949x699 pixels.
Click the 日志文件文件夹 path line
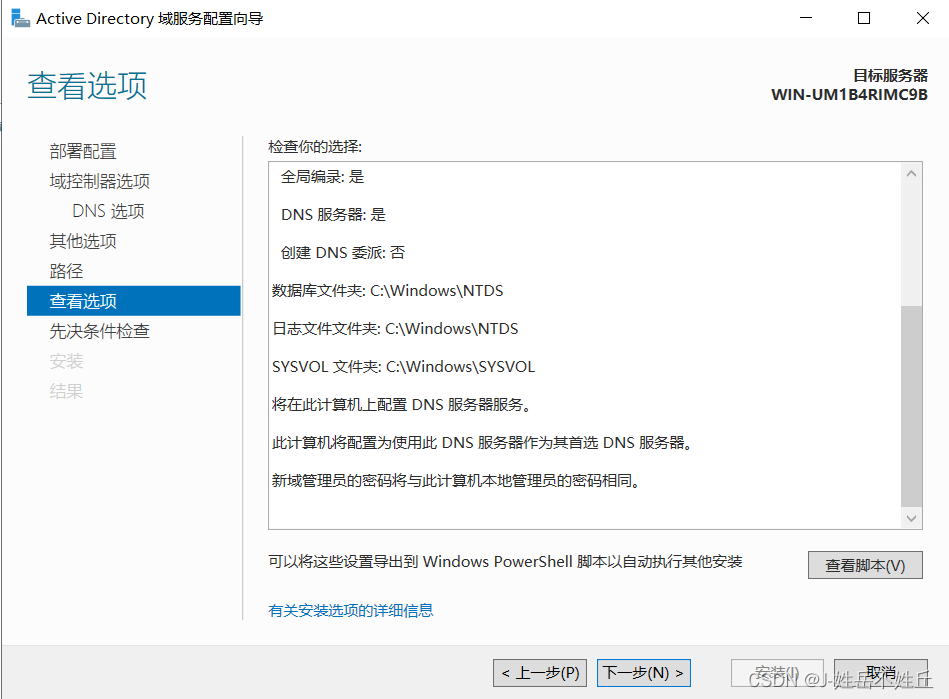pos(395,329)
